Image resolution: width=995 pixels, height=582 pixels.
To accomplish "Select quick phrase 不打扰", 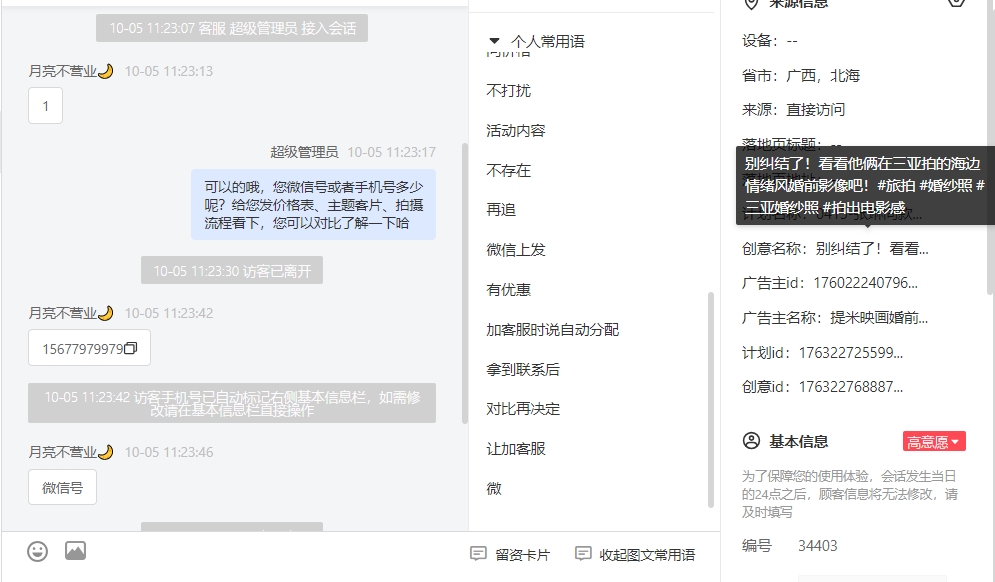I will 508,91.
